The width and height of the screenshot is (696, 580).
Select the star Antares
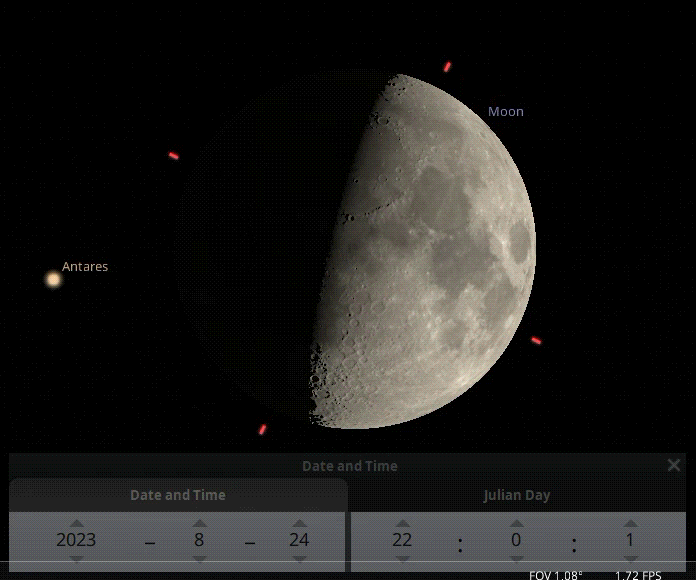(x=53, y=279)
